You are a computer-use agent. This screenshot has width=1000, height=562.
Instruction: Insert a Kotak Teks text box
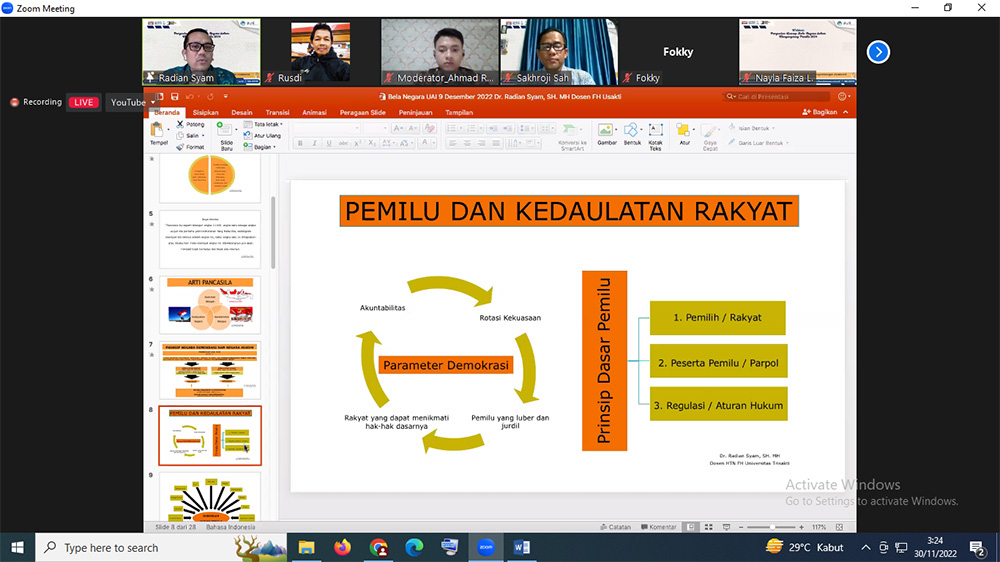(x=655, y=134)
